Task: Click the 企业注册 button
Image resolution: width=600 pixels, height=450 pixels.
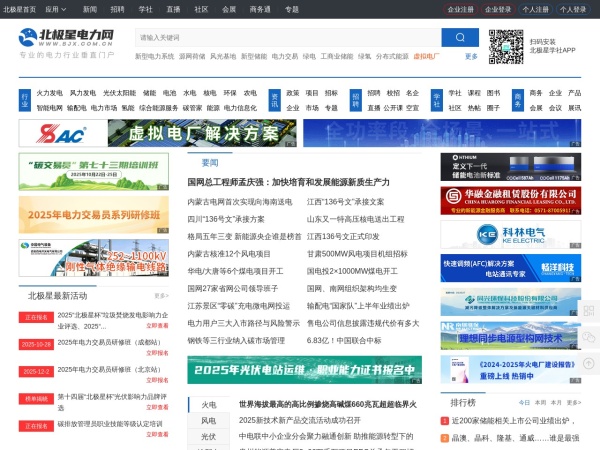Action: (x=460, y=9)
